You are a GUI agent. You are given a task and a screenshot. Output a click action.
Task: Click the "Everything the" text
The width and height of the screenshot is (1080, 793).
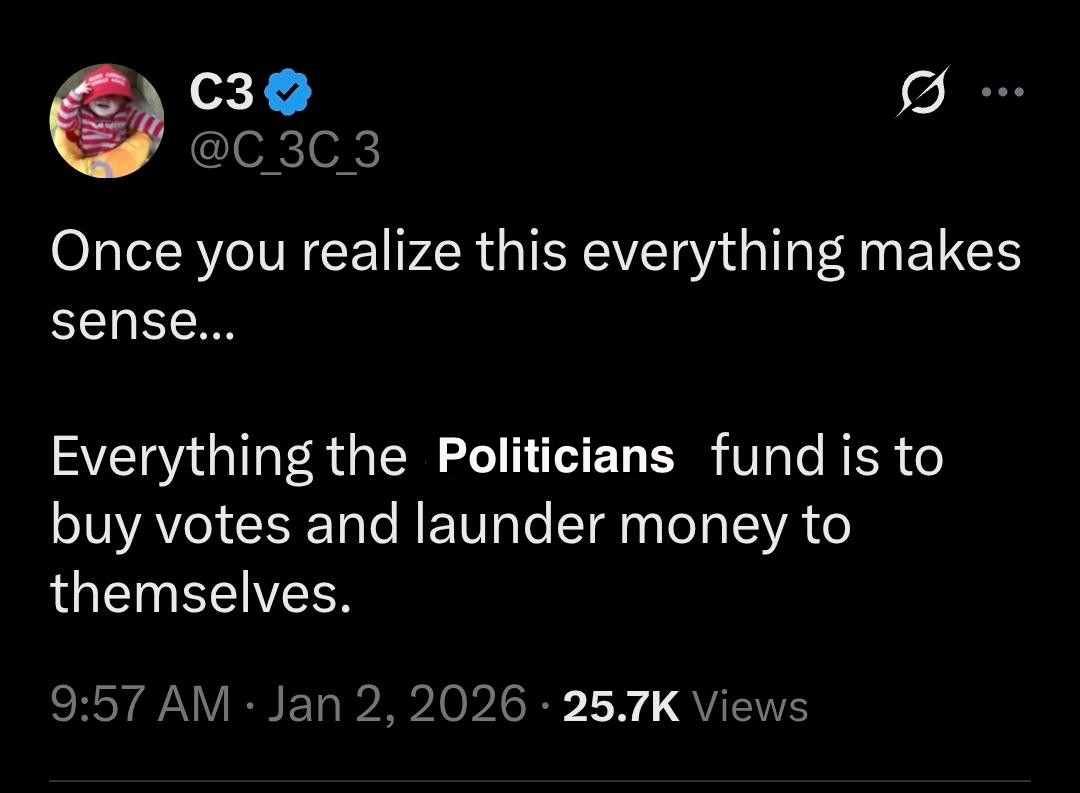228,458
